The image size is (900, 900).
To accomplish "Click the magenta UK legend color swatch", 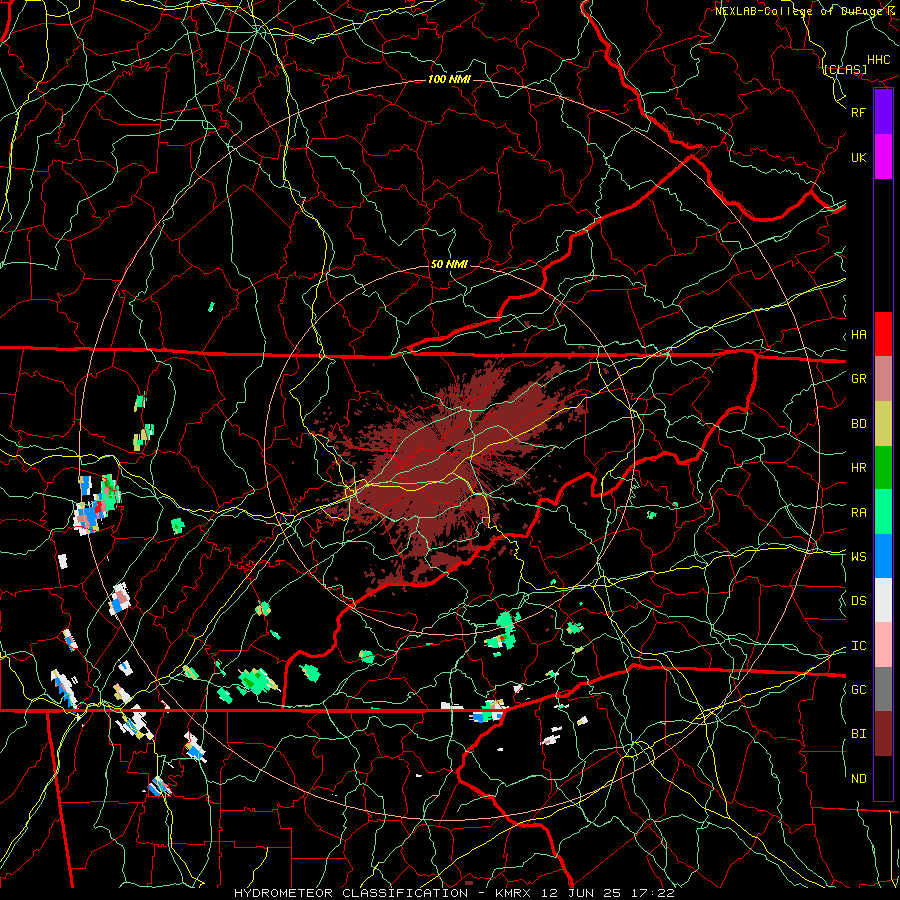I will 883,157.
